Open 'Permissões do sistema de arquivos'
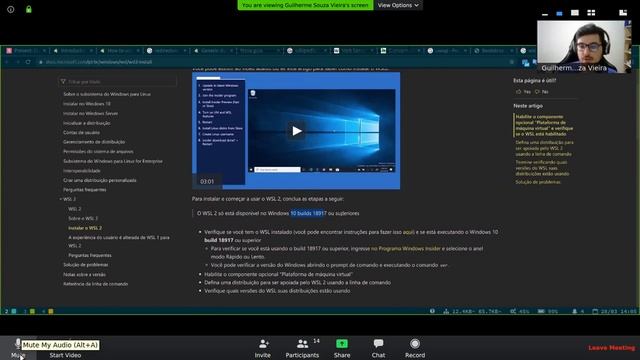 tap(98, 151)
